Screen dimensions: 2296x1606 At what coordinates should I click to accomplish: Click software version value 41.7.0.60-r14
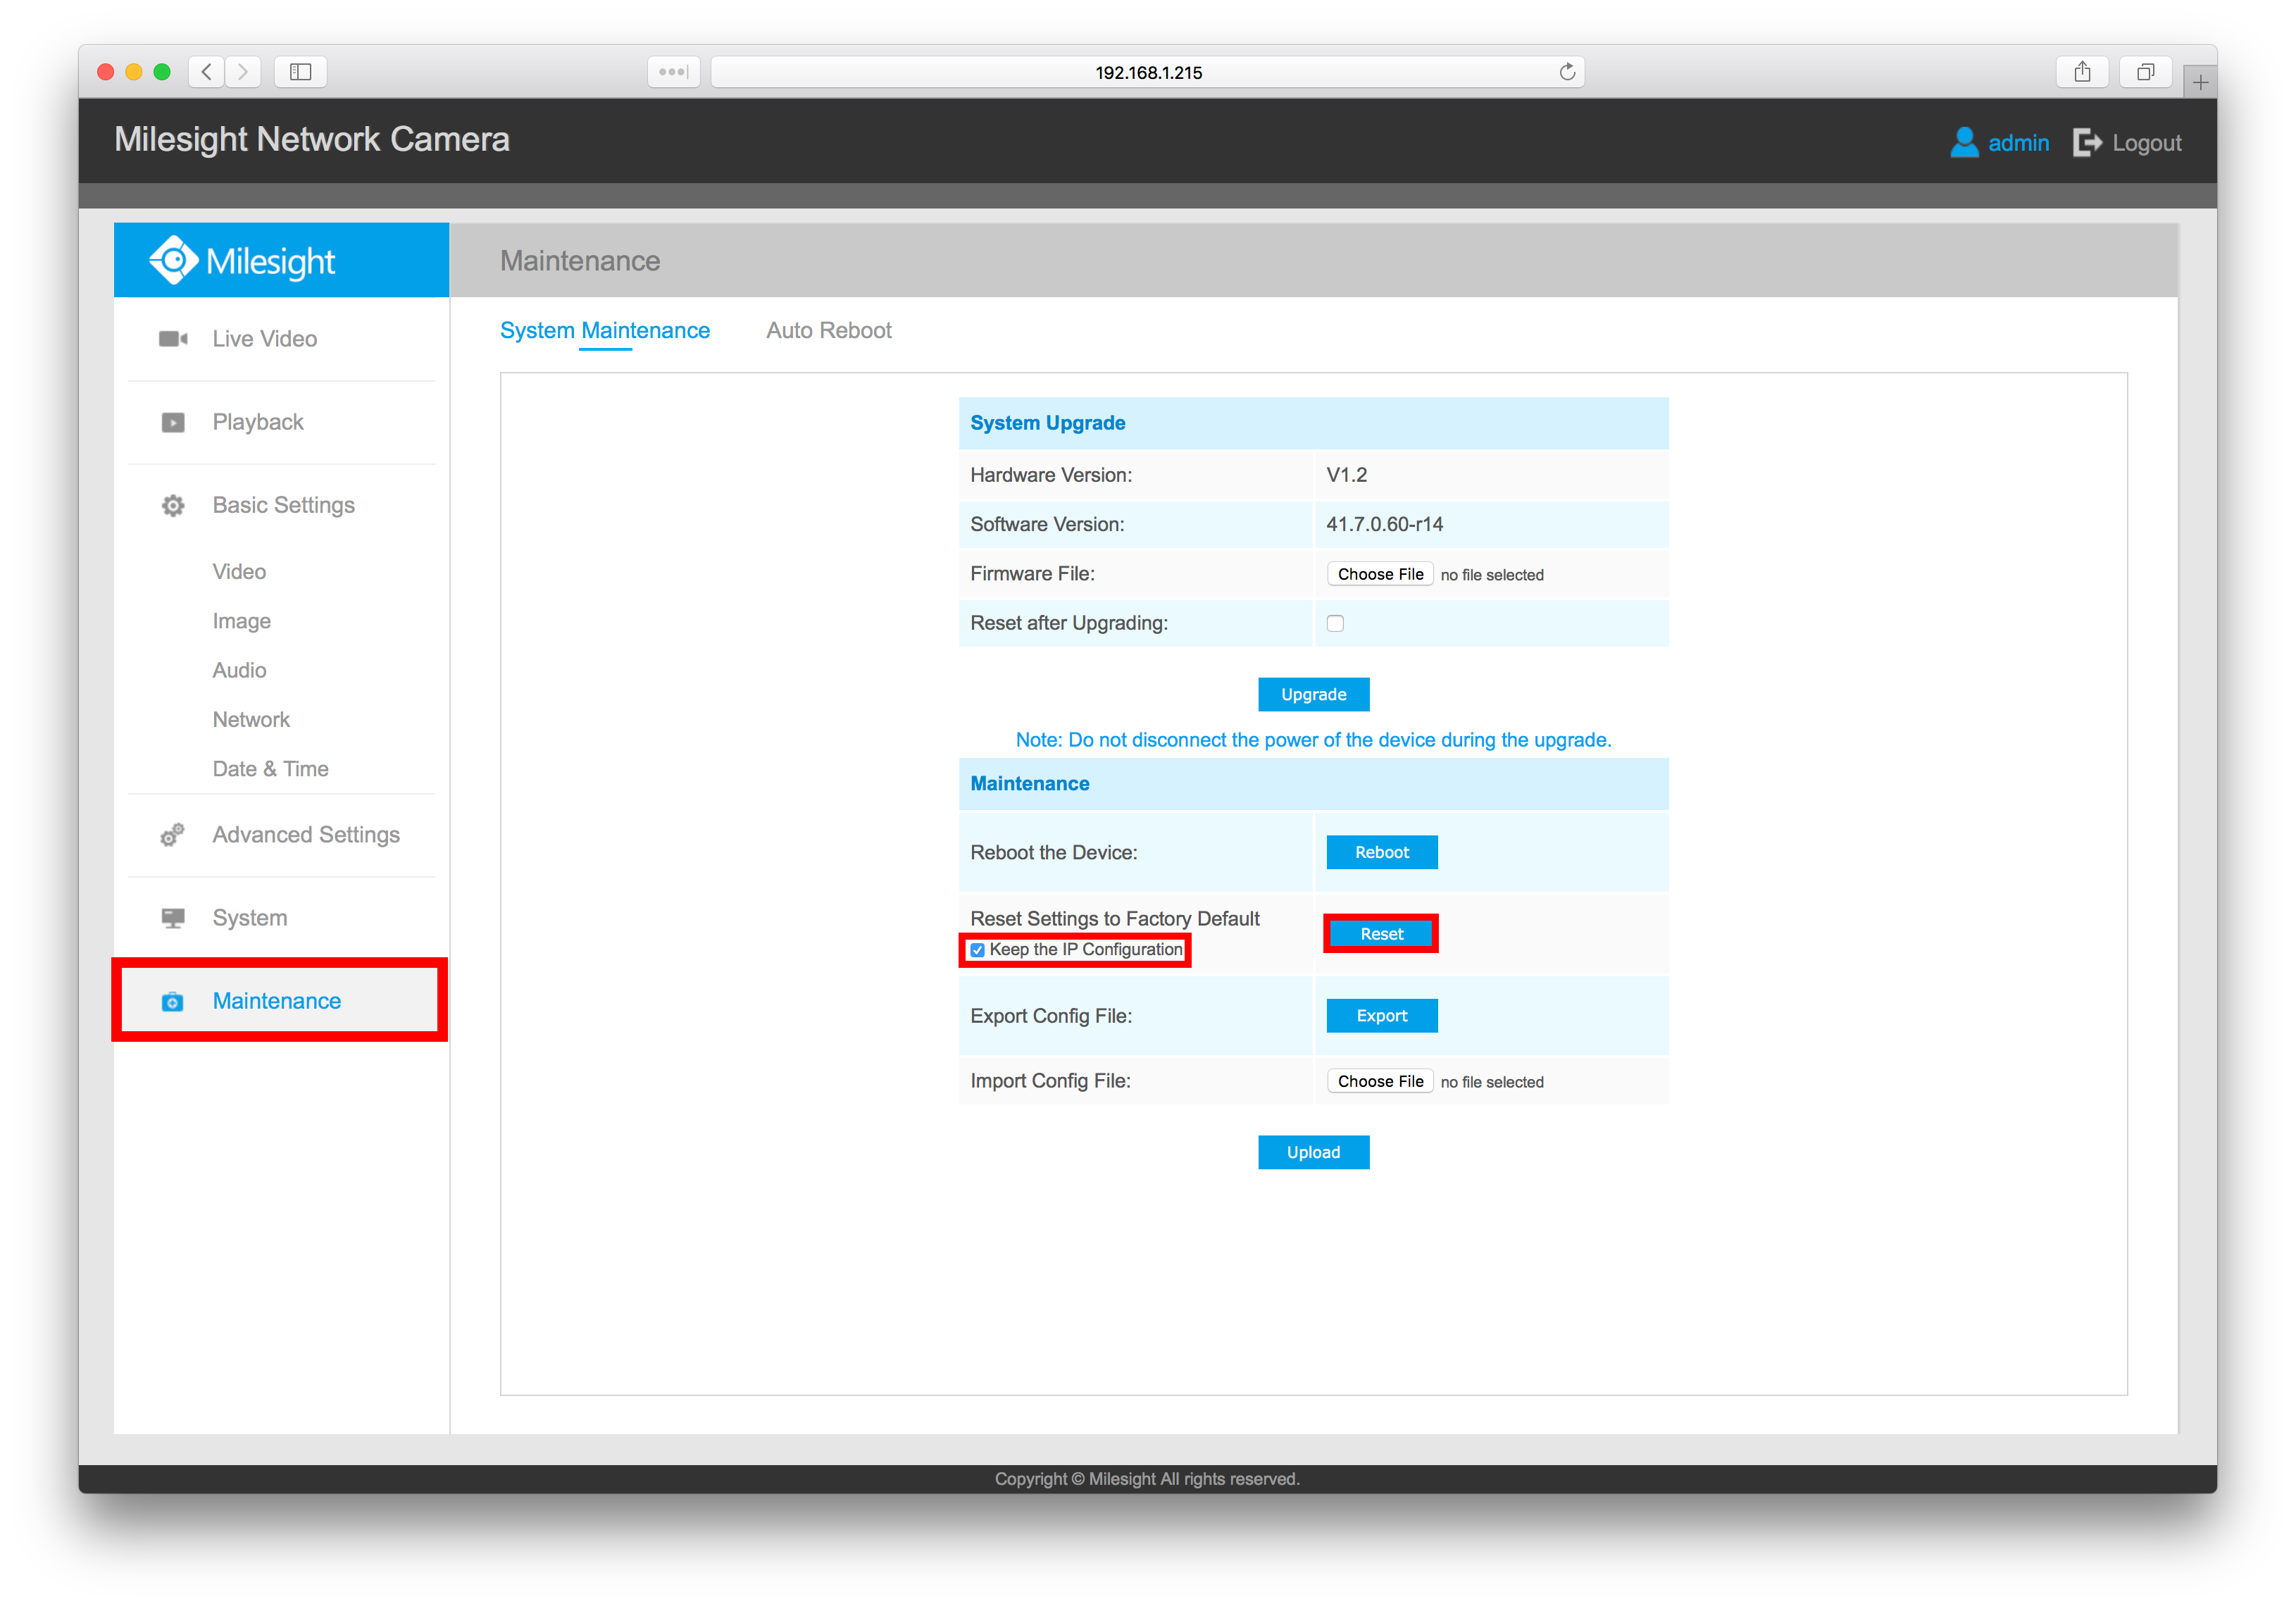(x=1385, y=524)
